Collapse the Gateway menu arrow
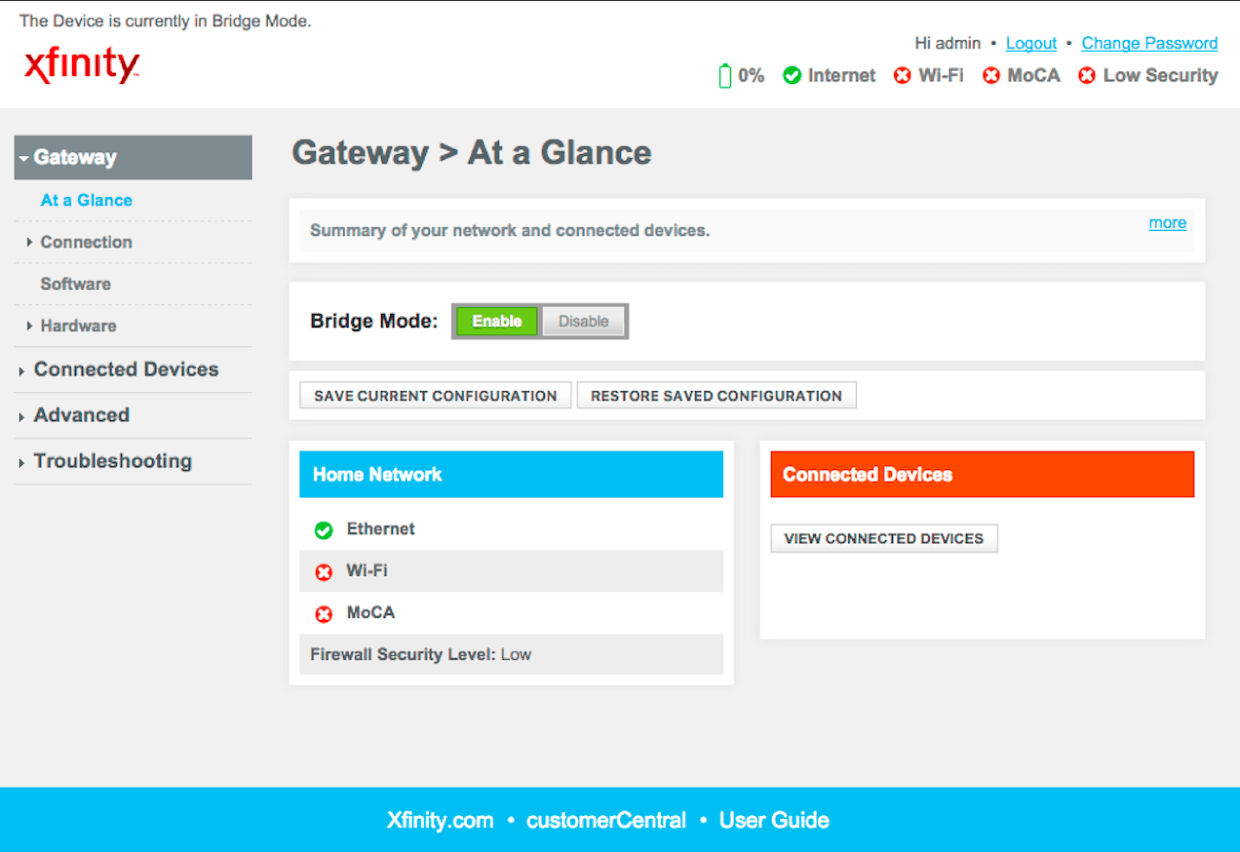The image size is (1240, 852). click(24, 158)
